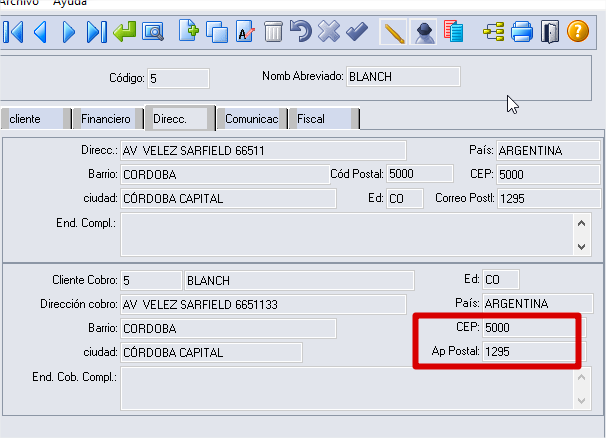606x438 pixels.
Task: Select the Direcc. tab
Action: tap(180, 118)
